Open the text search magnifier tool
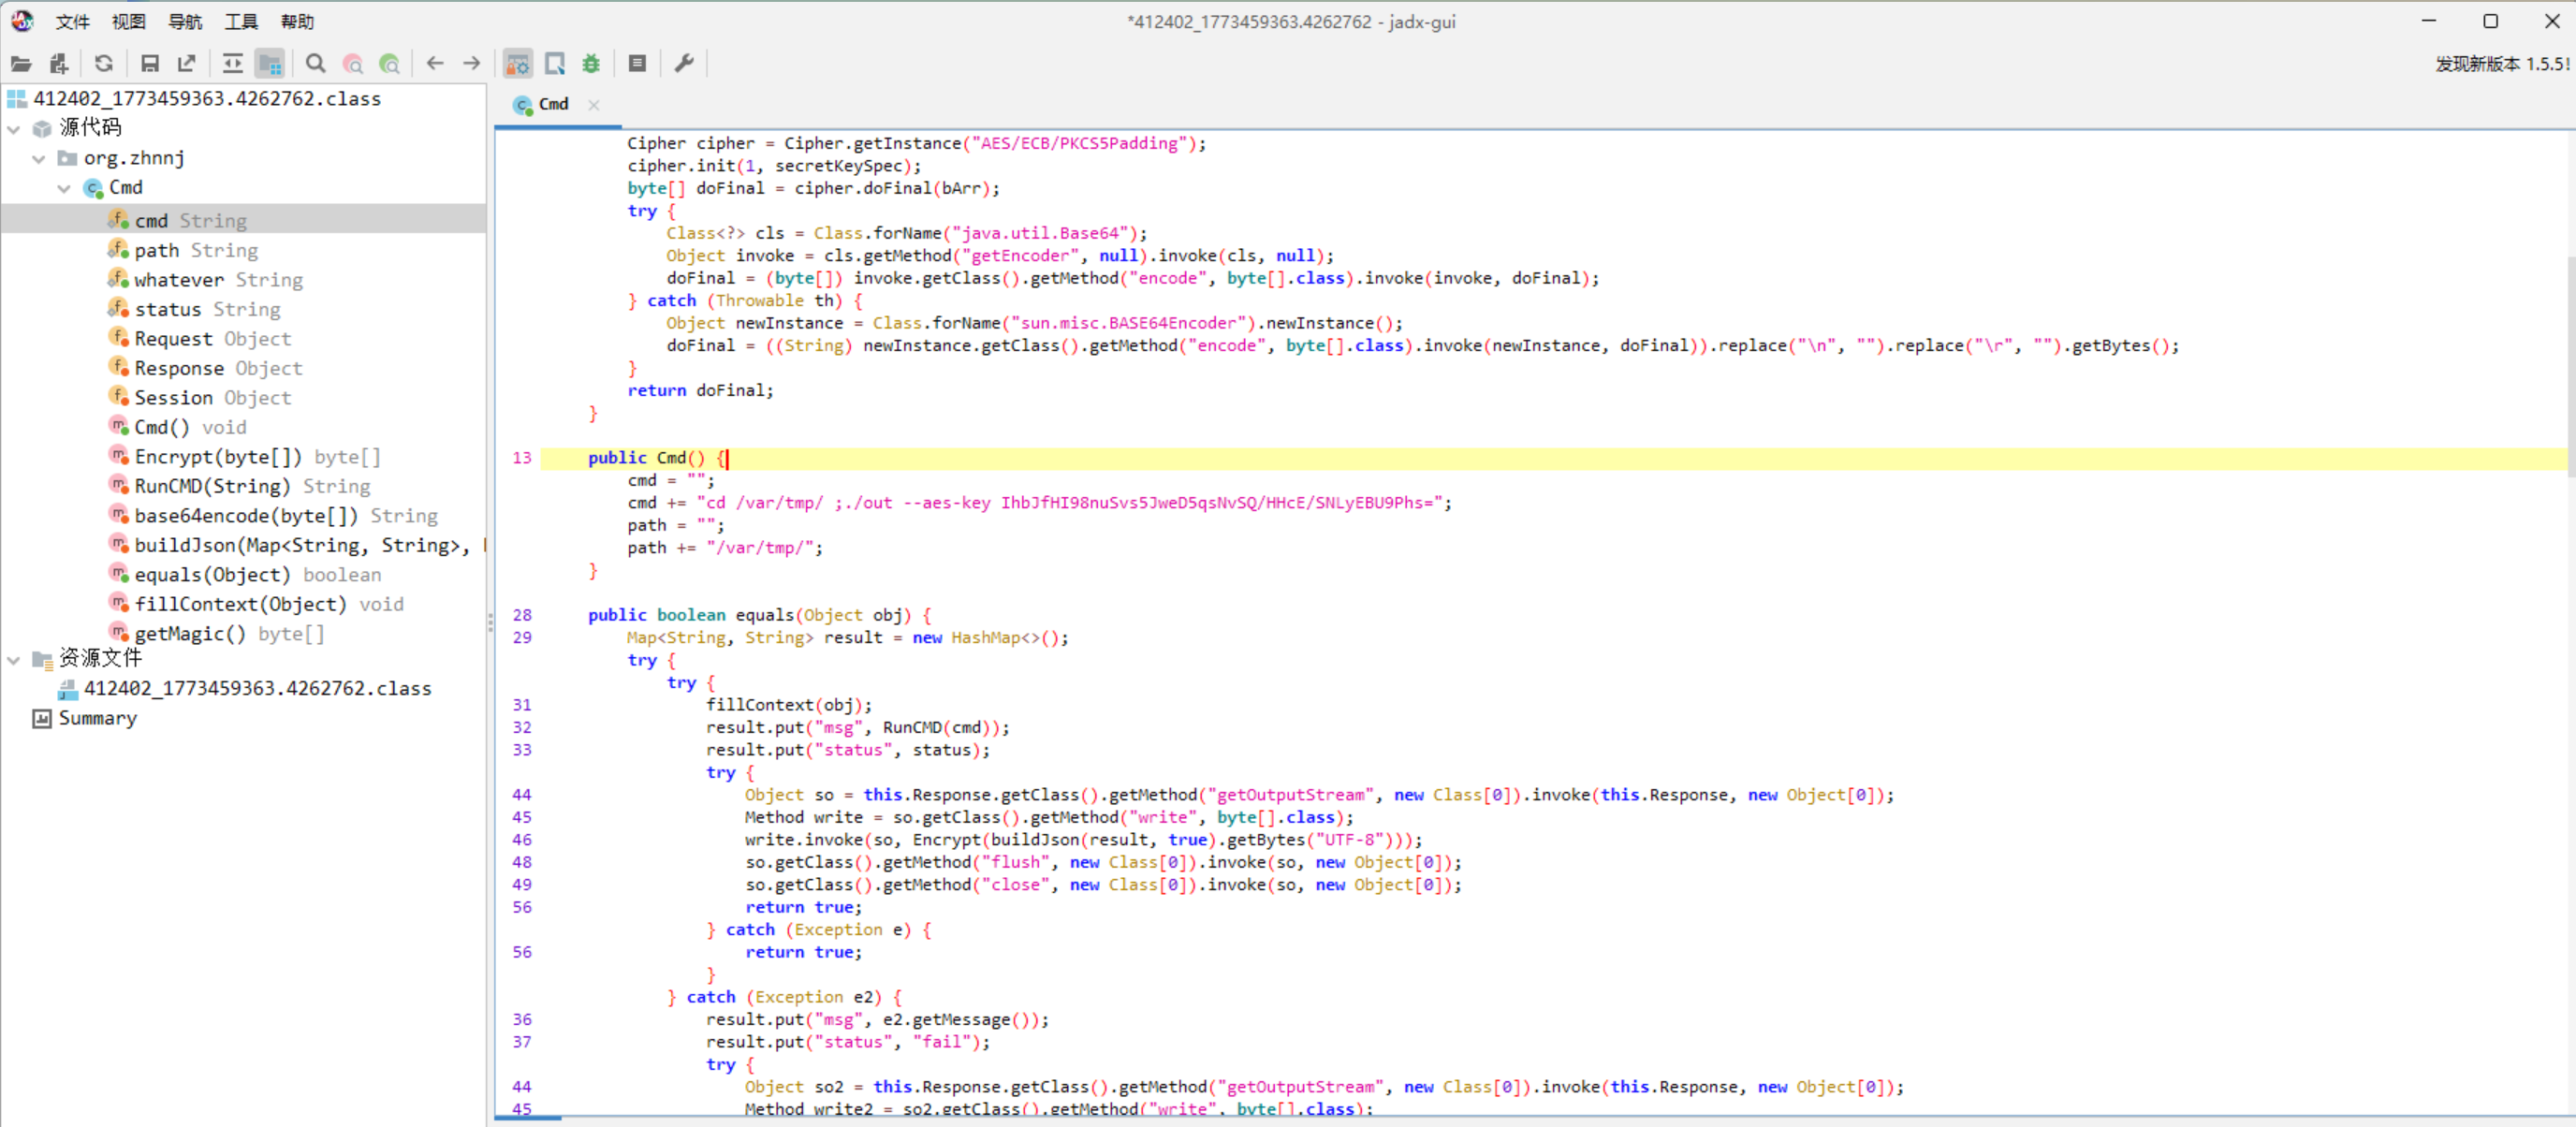The height and width of the screenshot is (1127, 2576). point(315,64)
